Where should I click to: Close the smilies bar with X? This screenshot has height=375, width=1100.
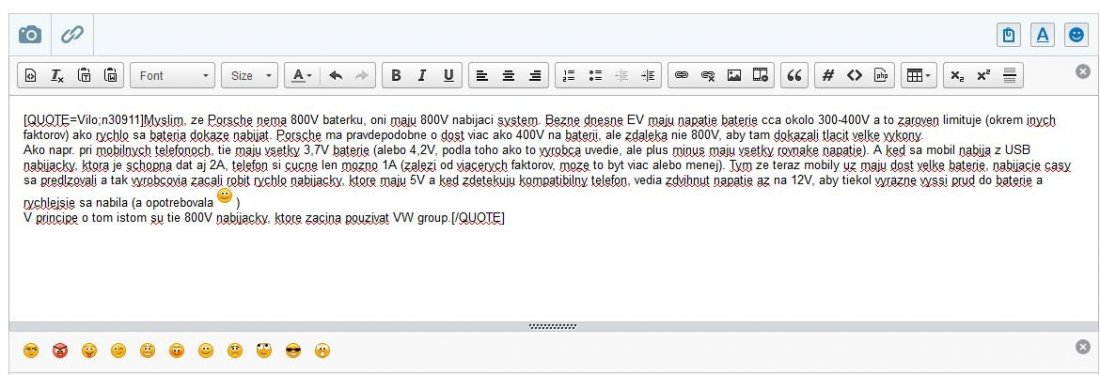coord(1083,346)
